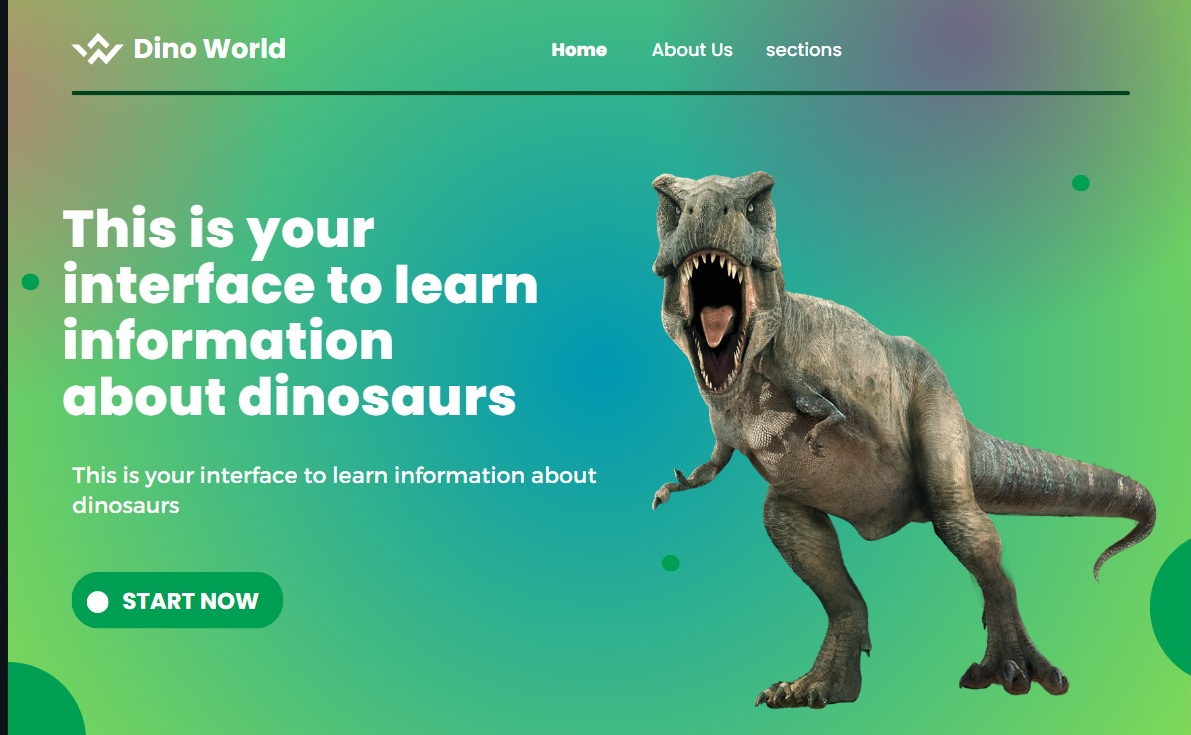The width and height of the screenshot is (1191, 735).
Task: Click the dark green circle at bottom left
Action: point(42,706)
